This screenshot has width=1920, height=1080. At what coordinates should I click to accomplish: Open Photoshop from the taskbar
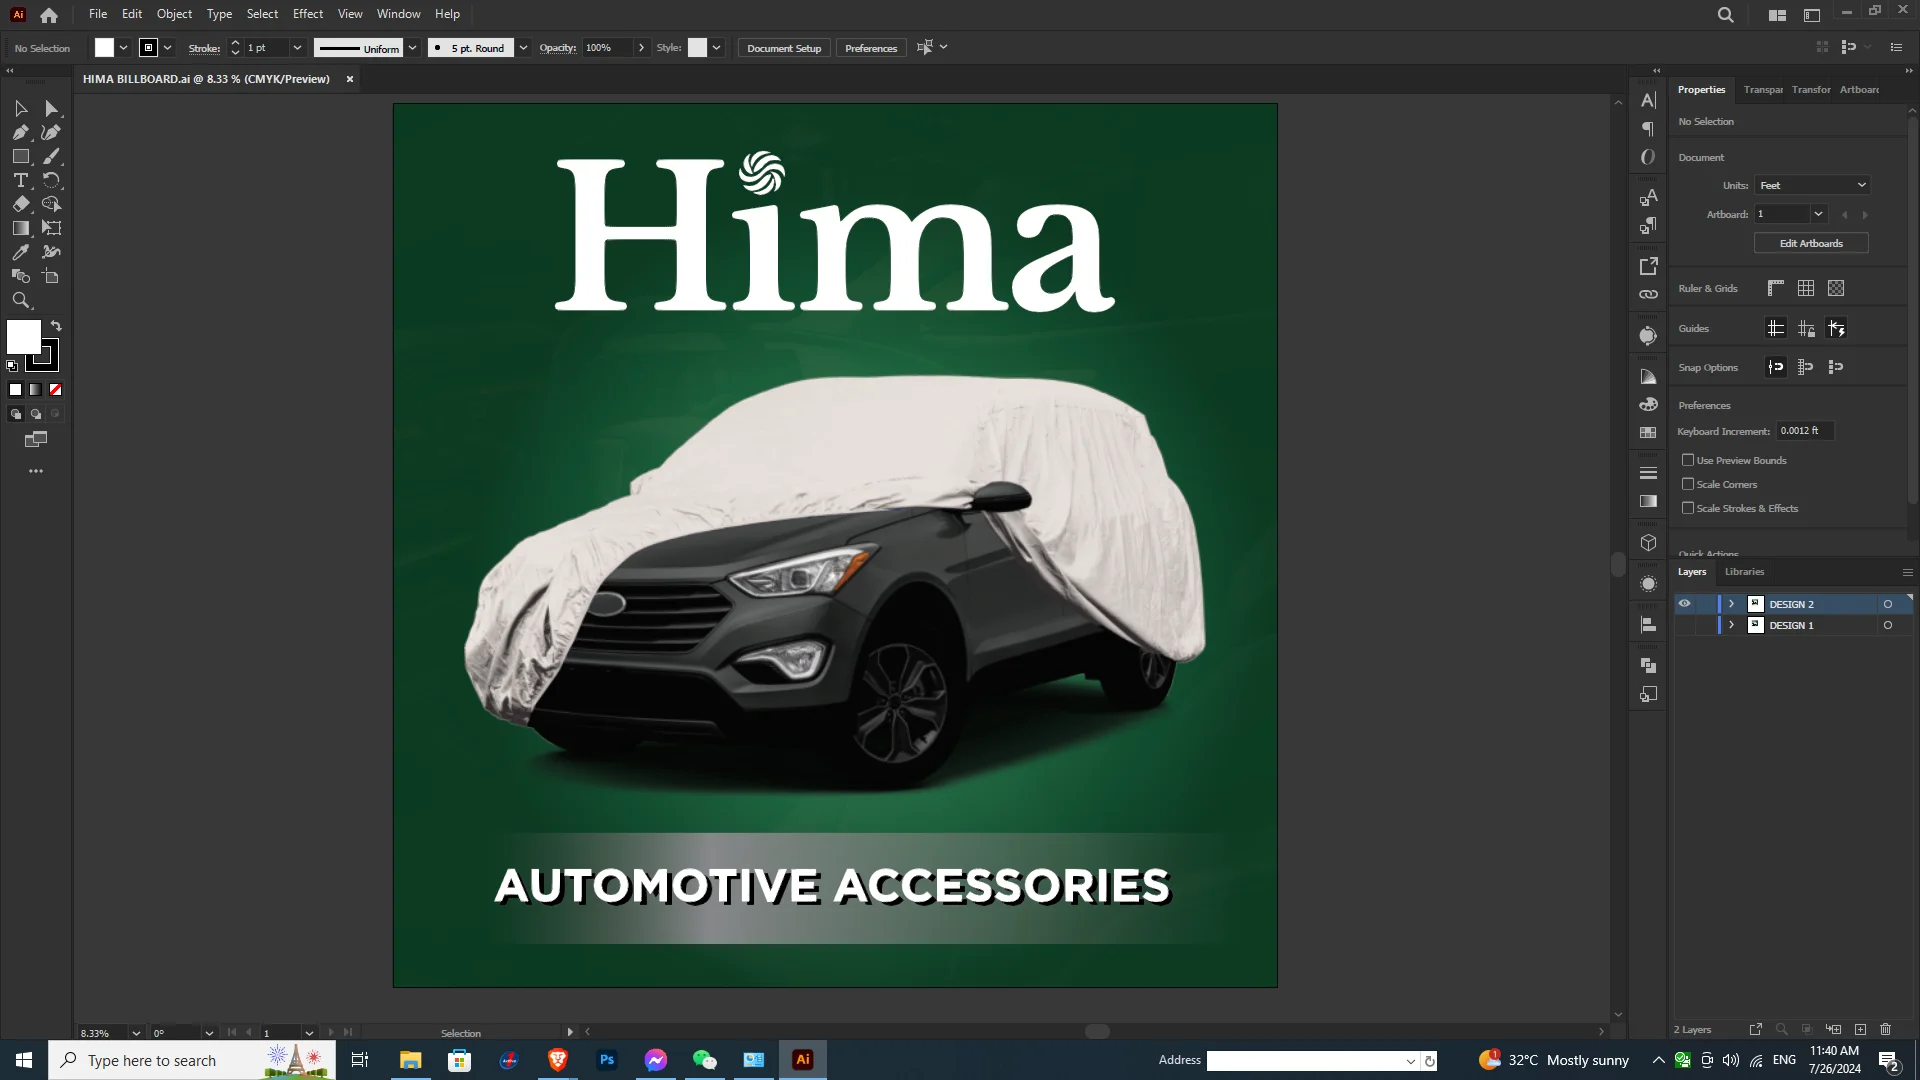(607, 1060)
